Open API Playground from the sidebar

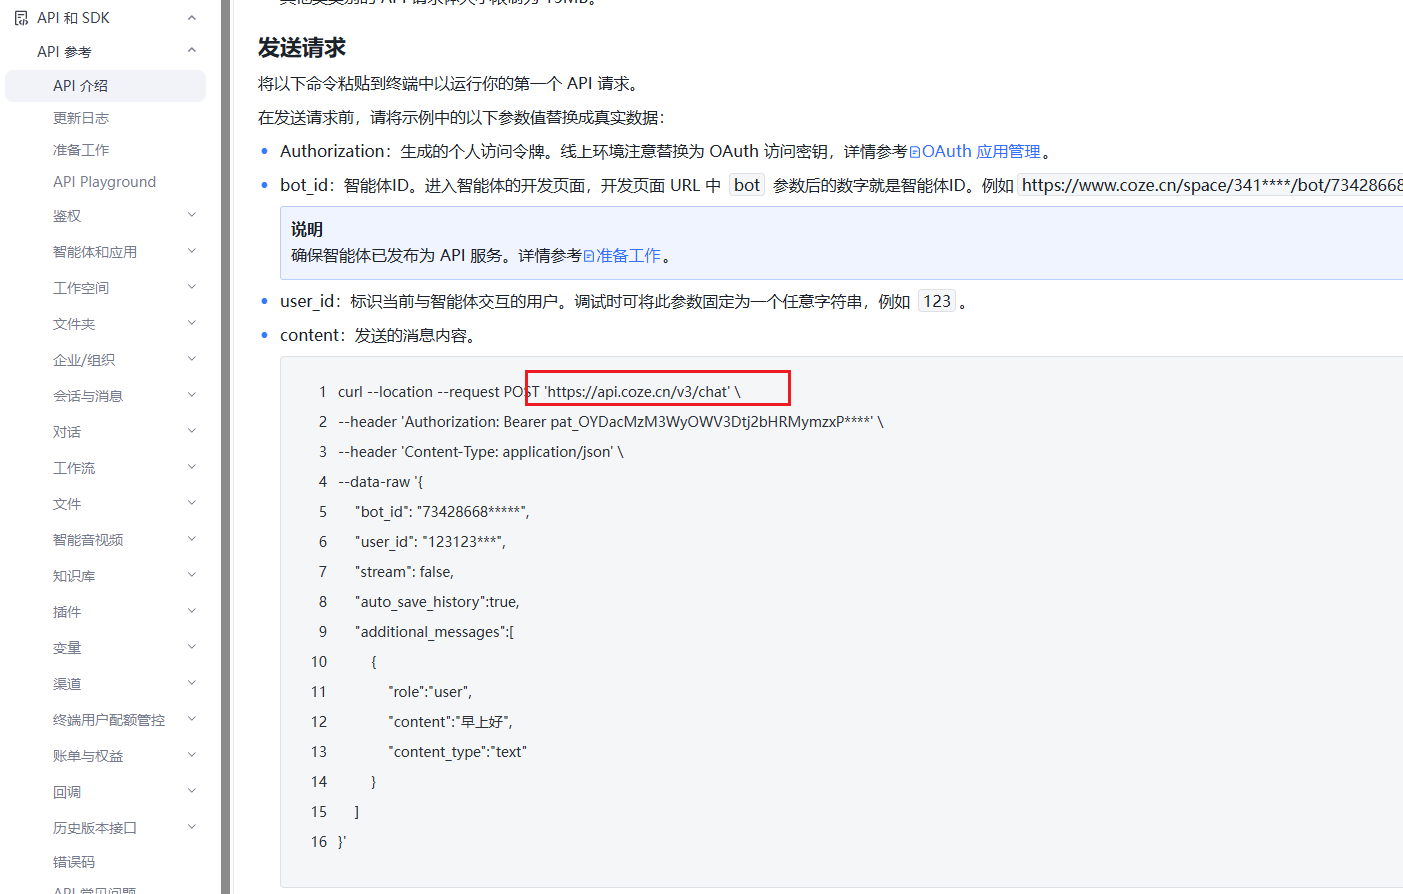pyautogui.click(x=104, y=182)
